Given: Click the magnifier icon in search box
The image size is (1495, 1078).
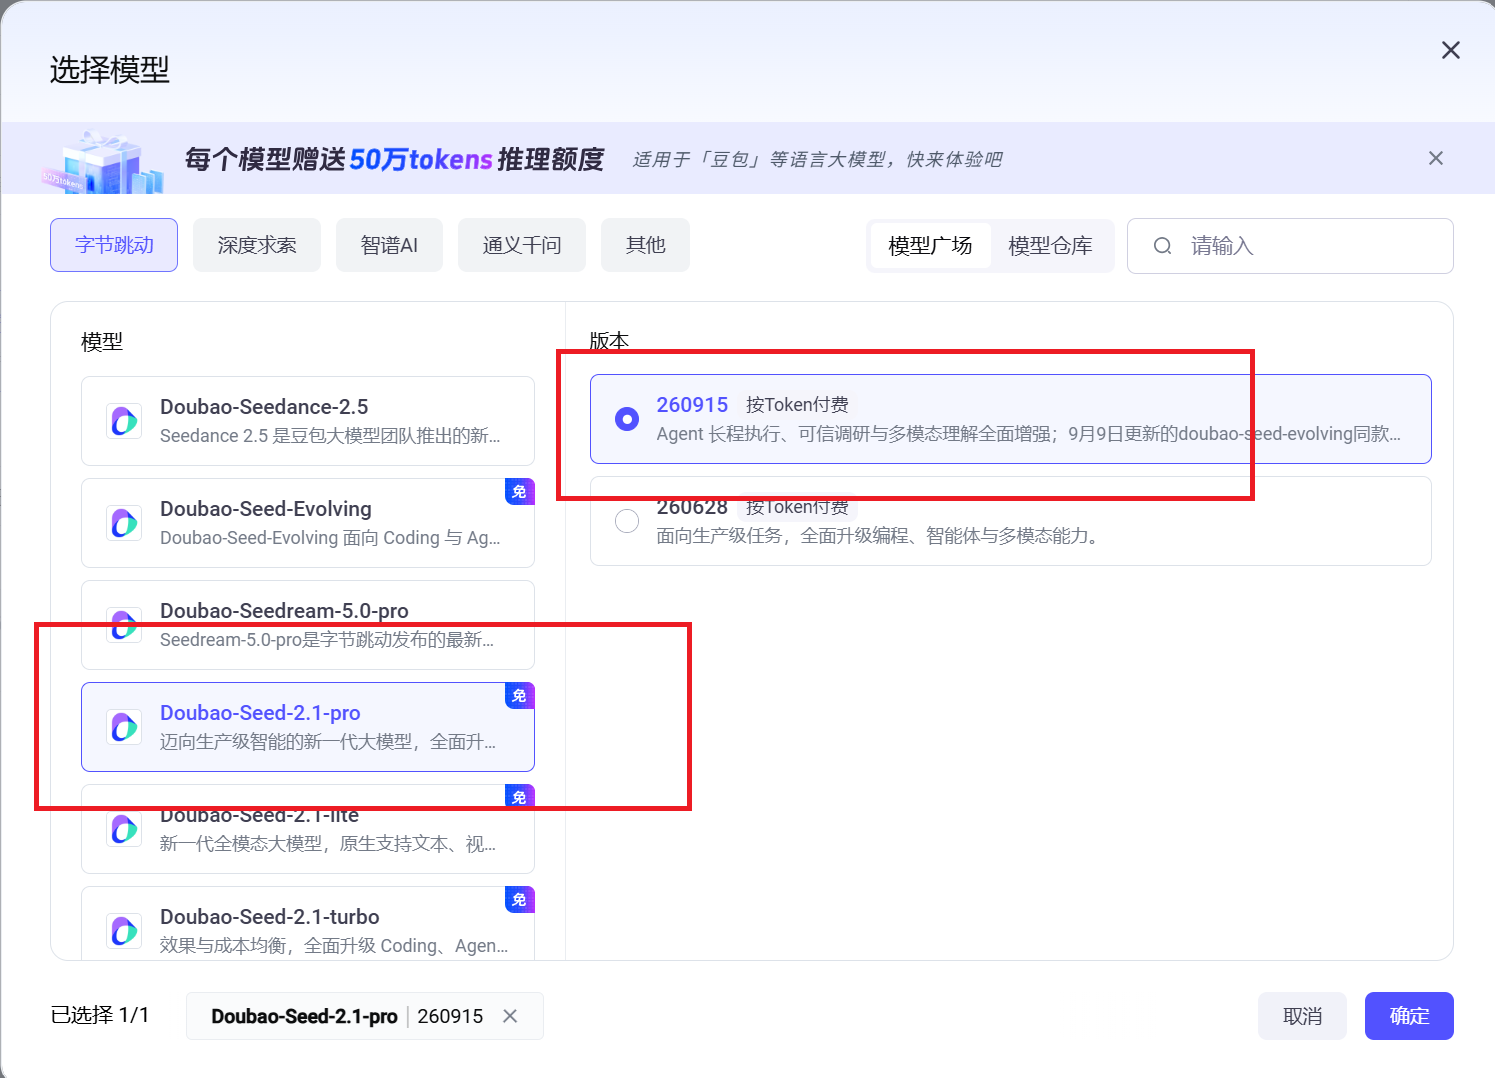Looking at the screenshot, I should [1162, 246].
